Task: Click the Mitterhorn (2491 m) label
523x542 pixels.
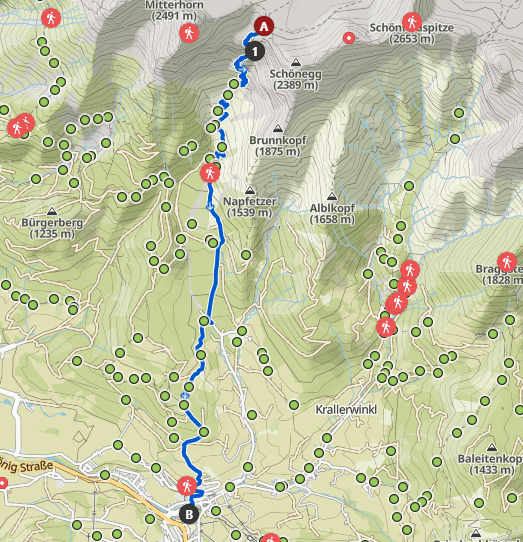Action: [x=174, y=10]
